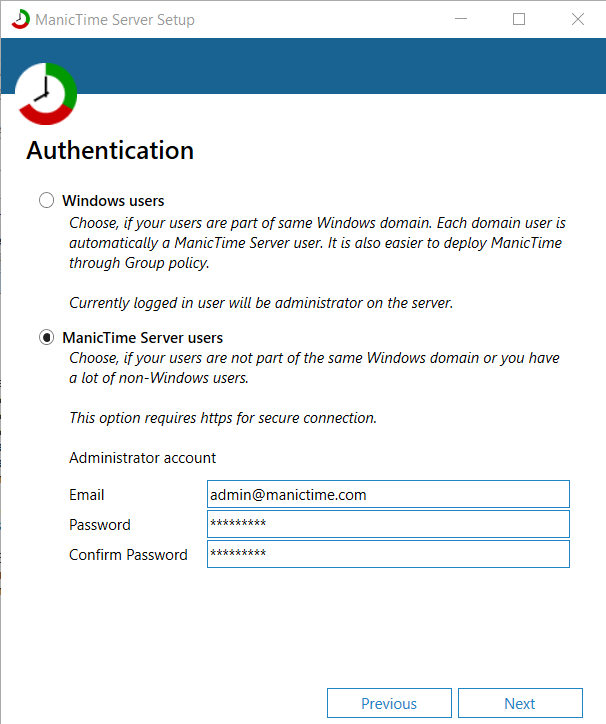Click the large ManicTime clock logo
Viewport: 606px width, 724px height.
(x=46, y=94)
